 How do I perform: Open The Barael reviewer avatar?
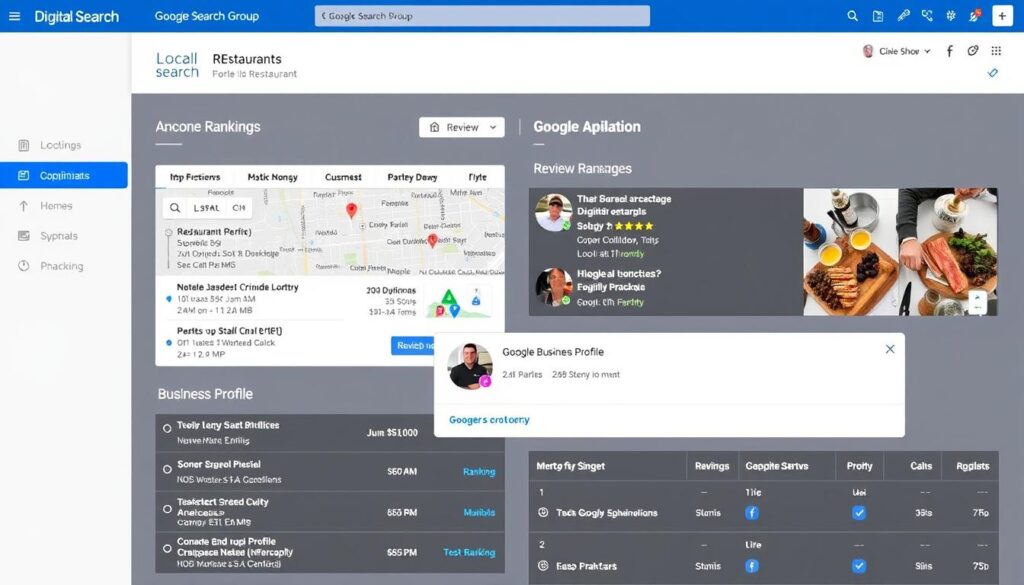pyautogui.click(x=553, y=212)
